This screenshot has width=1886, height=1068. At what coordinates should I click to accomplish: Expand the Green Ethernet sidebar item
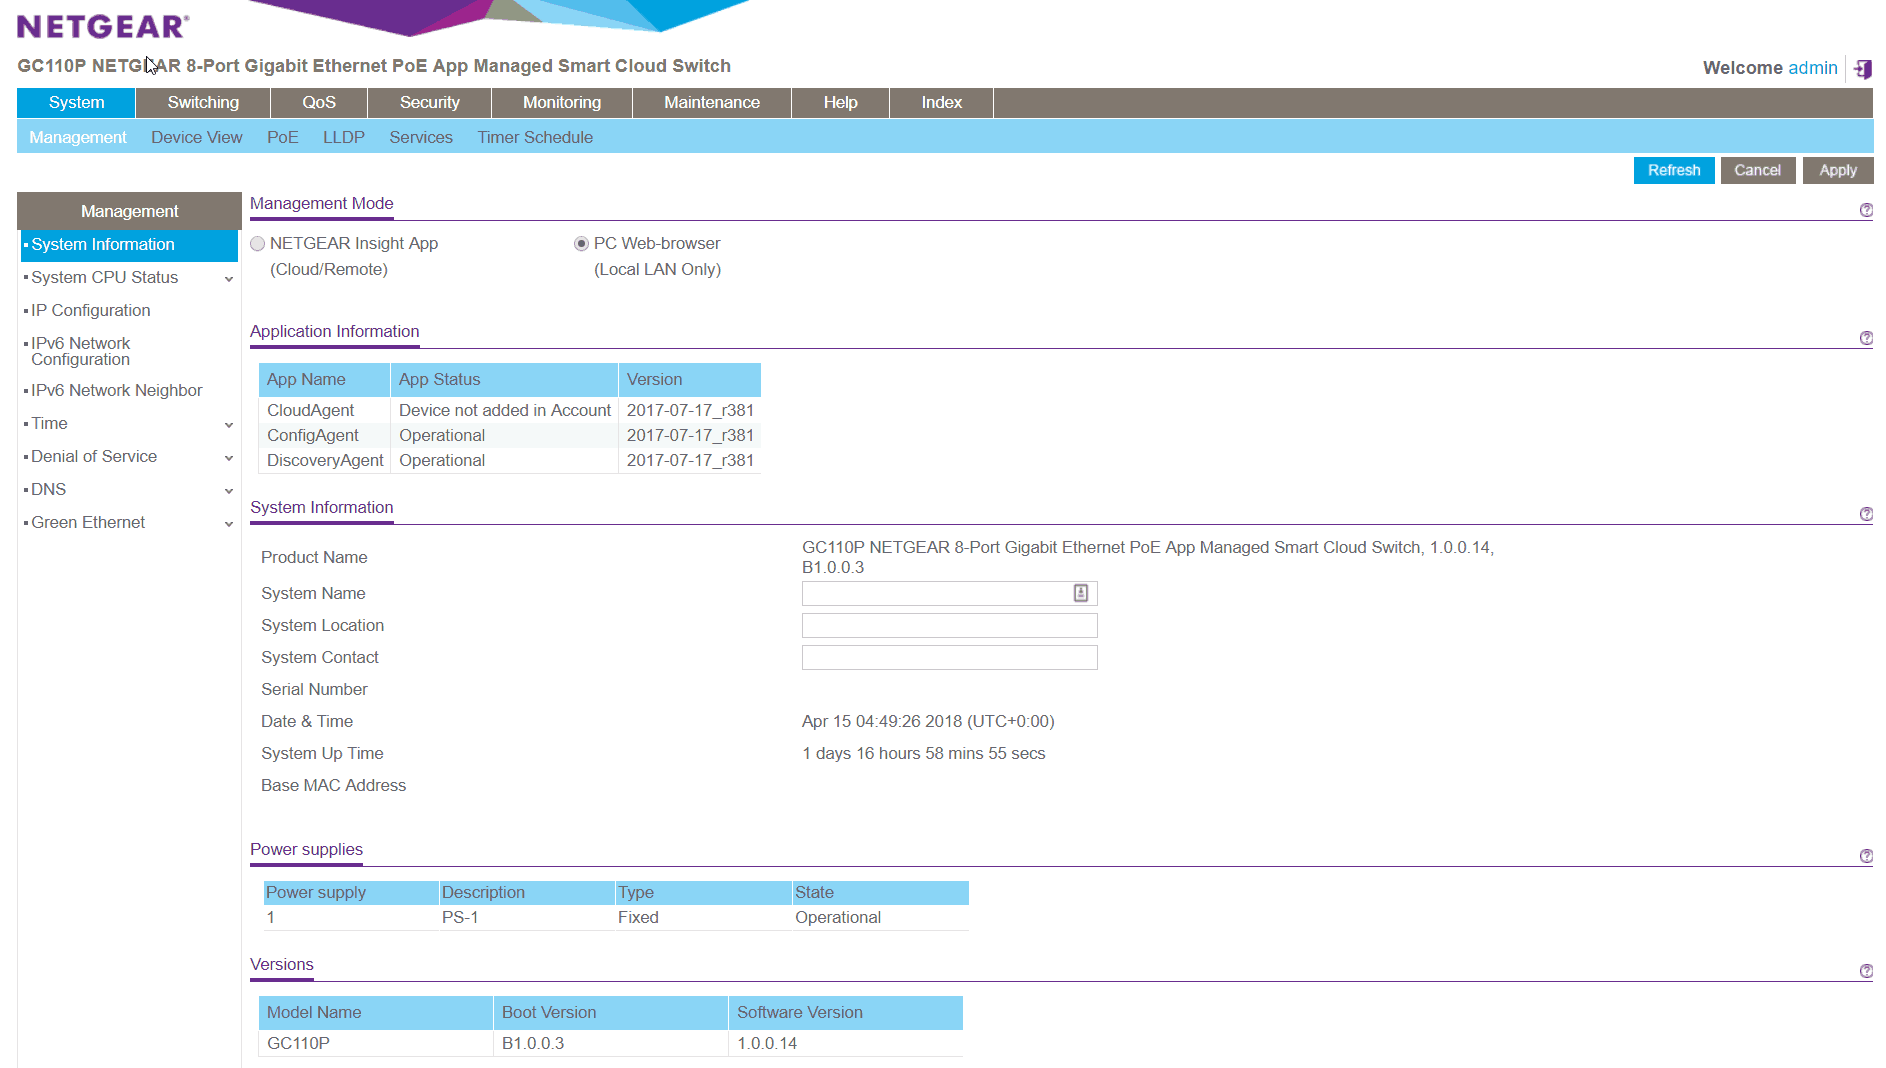click(229, 524)
